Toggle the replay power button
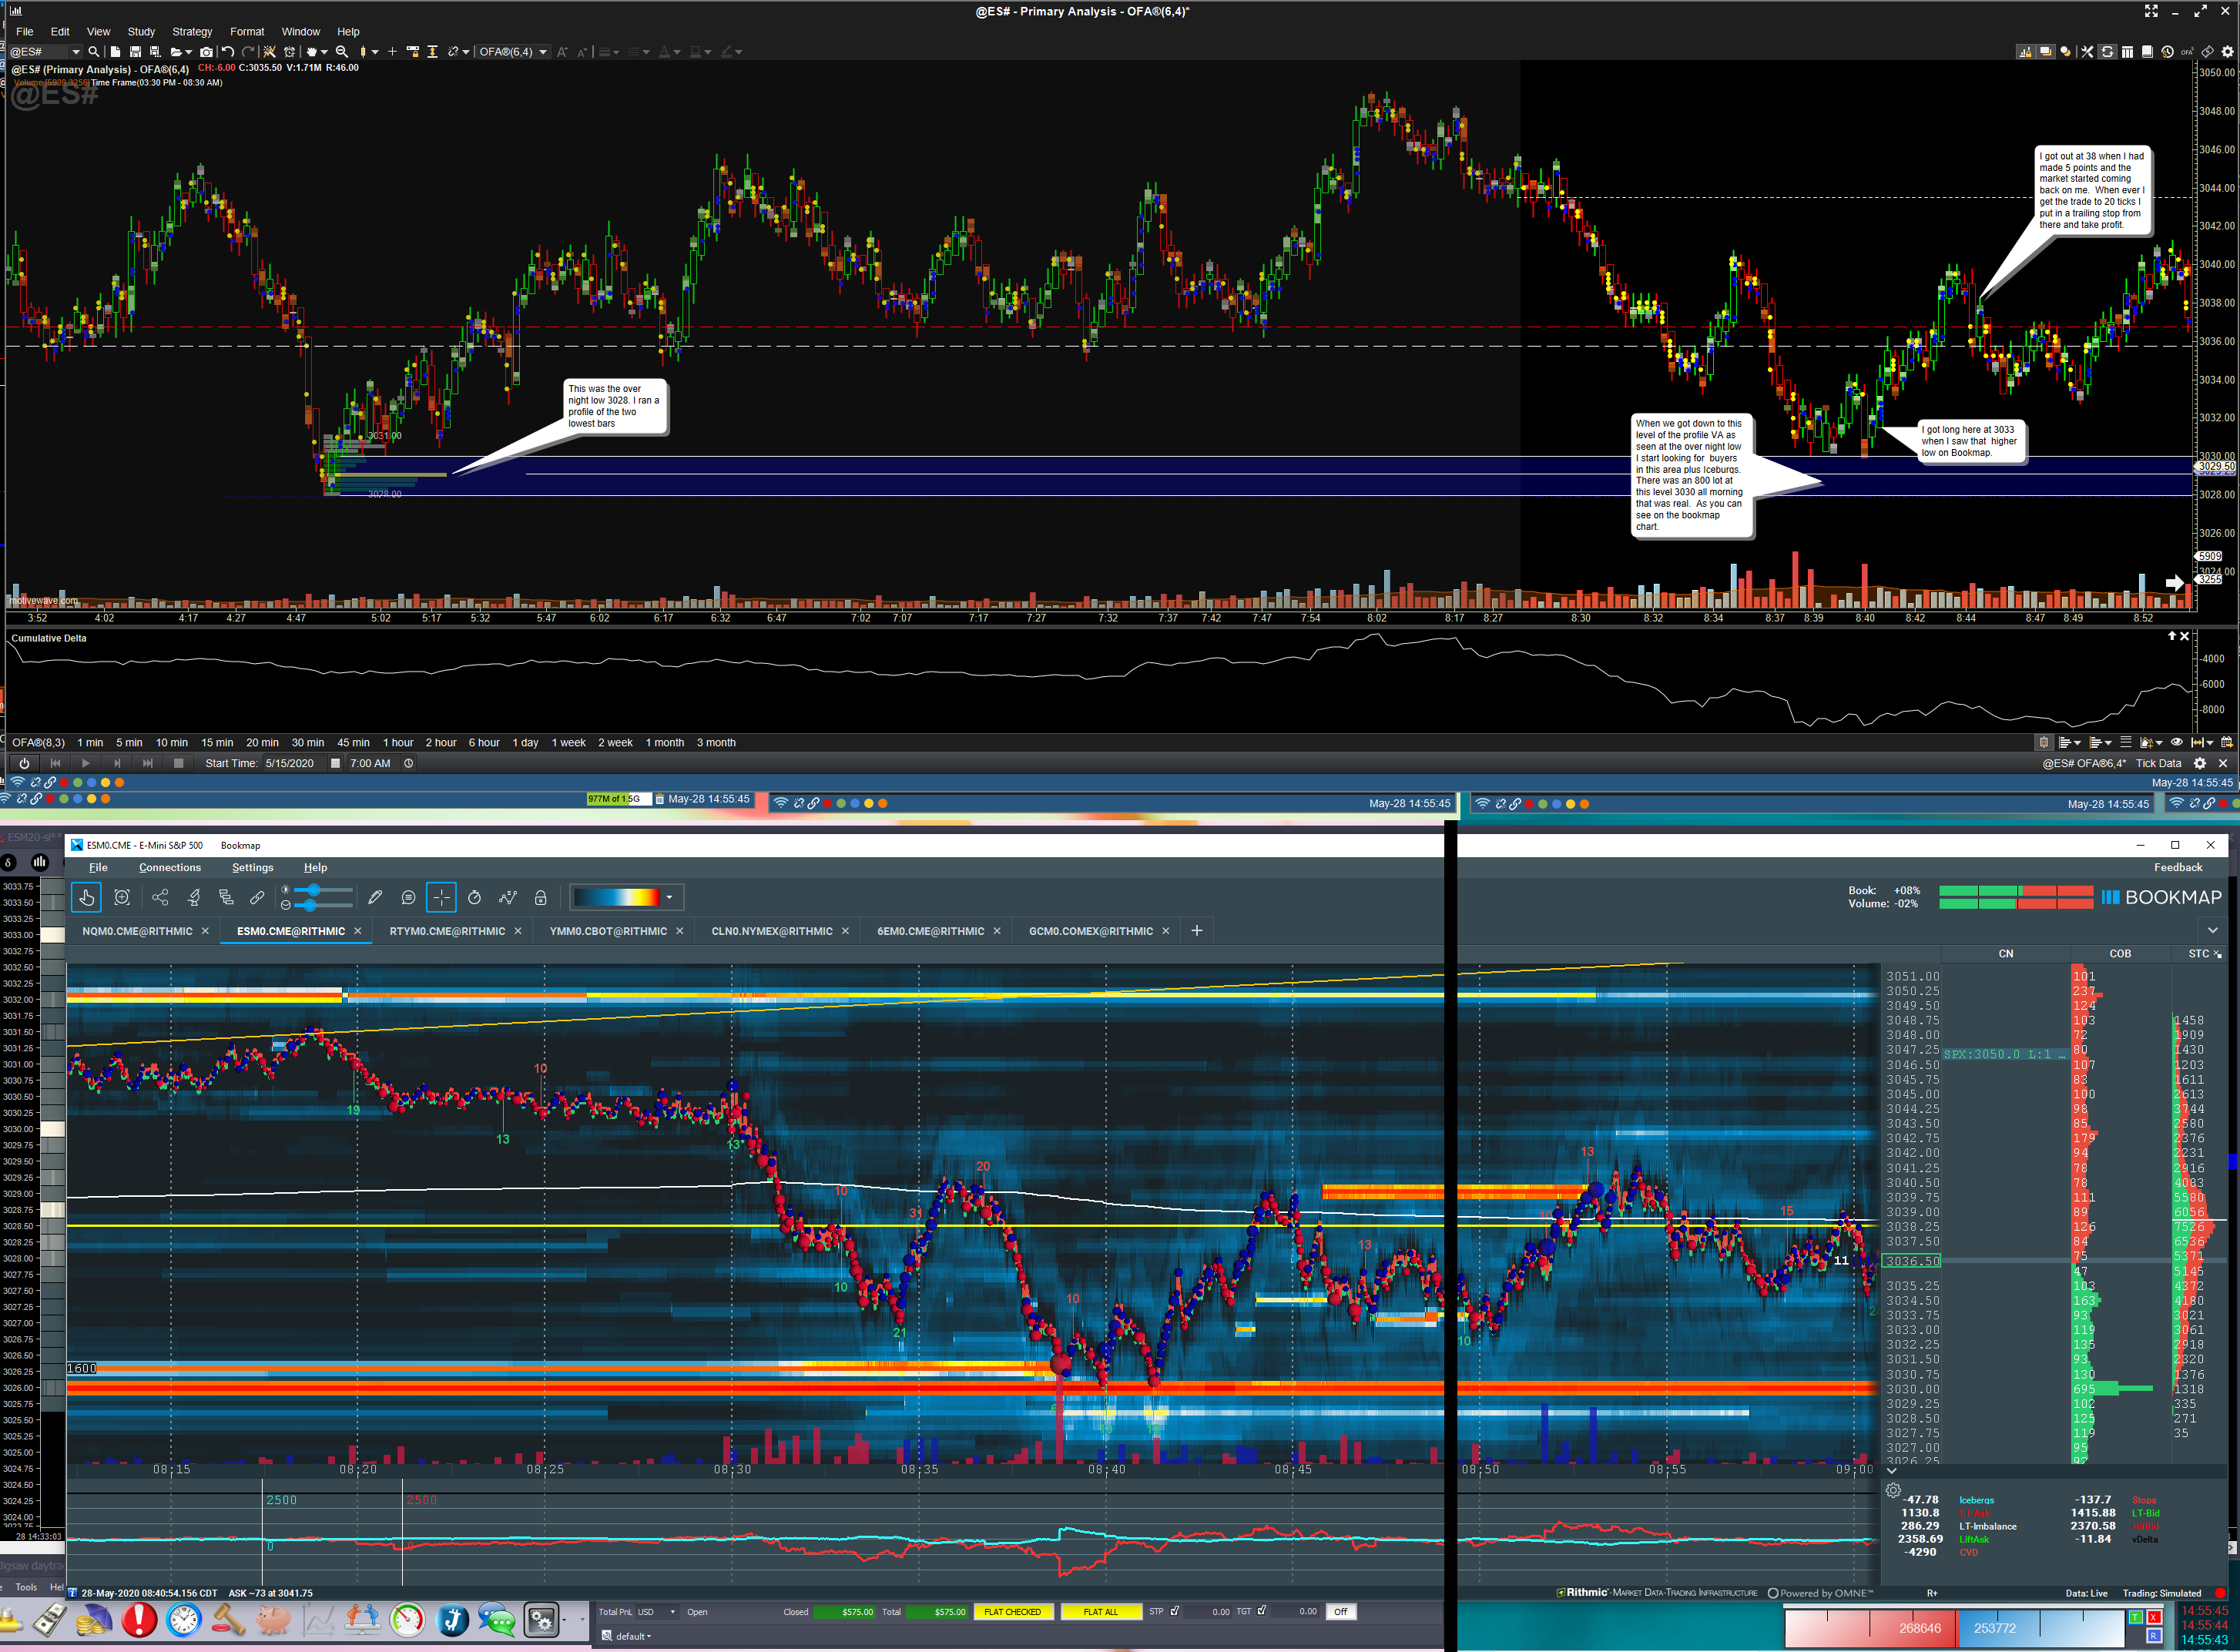This screenshot has width=2240, height=1652. [24, 764]
